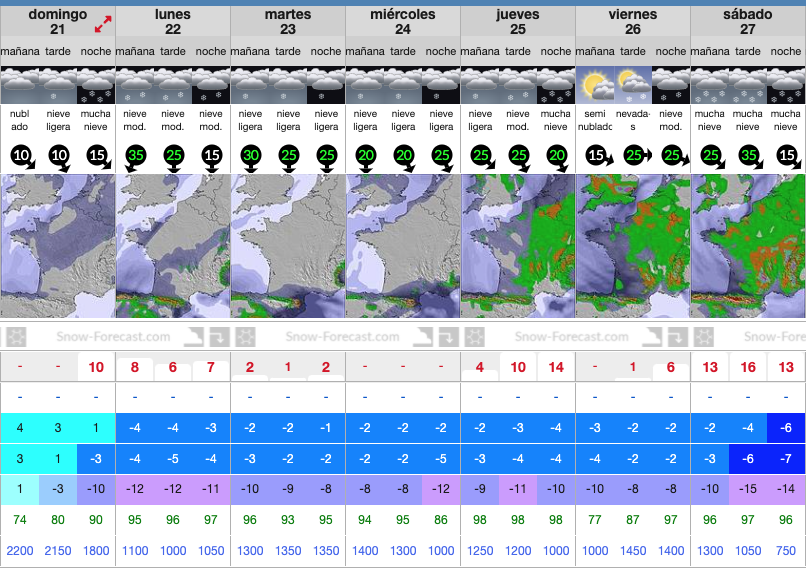The width and height of the screenshot is (806, 568).
Task: Select the wind speed 30 icon under martes mañana
Action: pos(250,155)
